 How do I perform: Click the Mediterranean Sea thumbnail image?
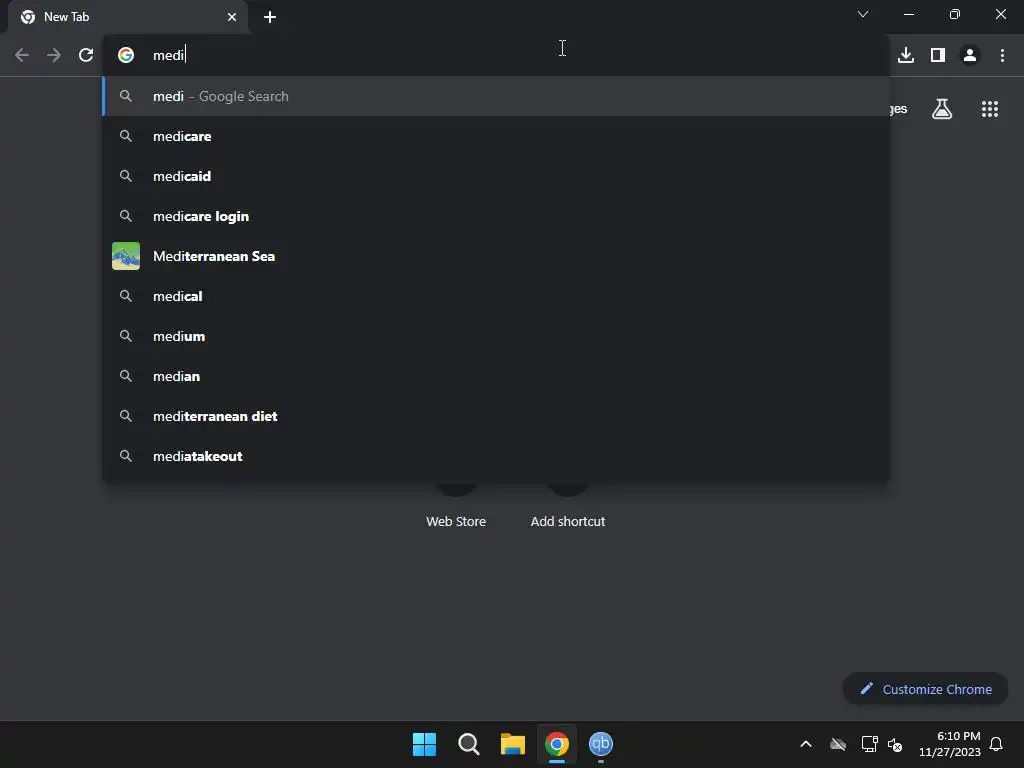[126, 256]
